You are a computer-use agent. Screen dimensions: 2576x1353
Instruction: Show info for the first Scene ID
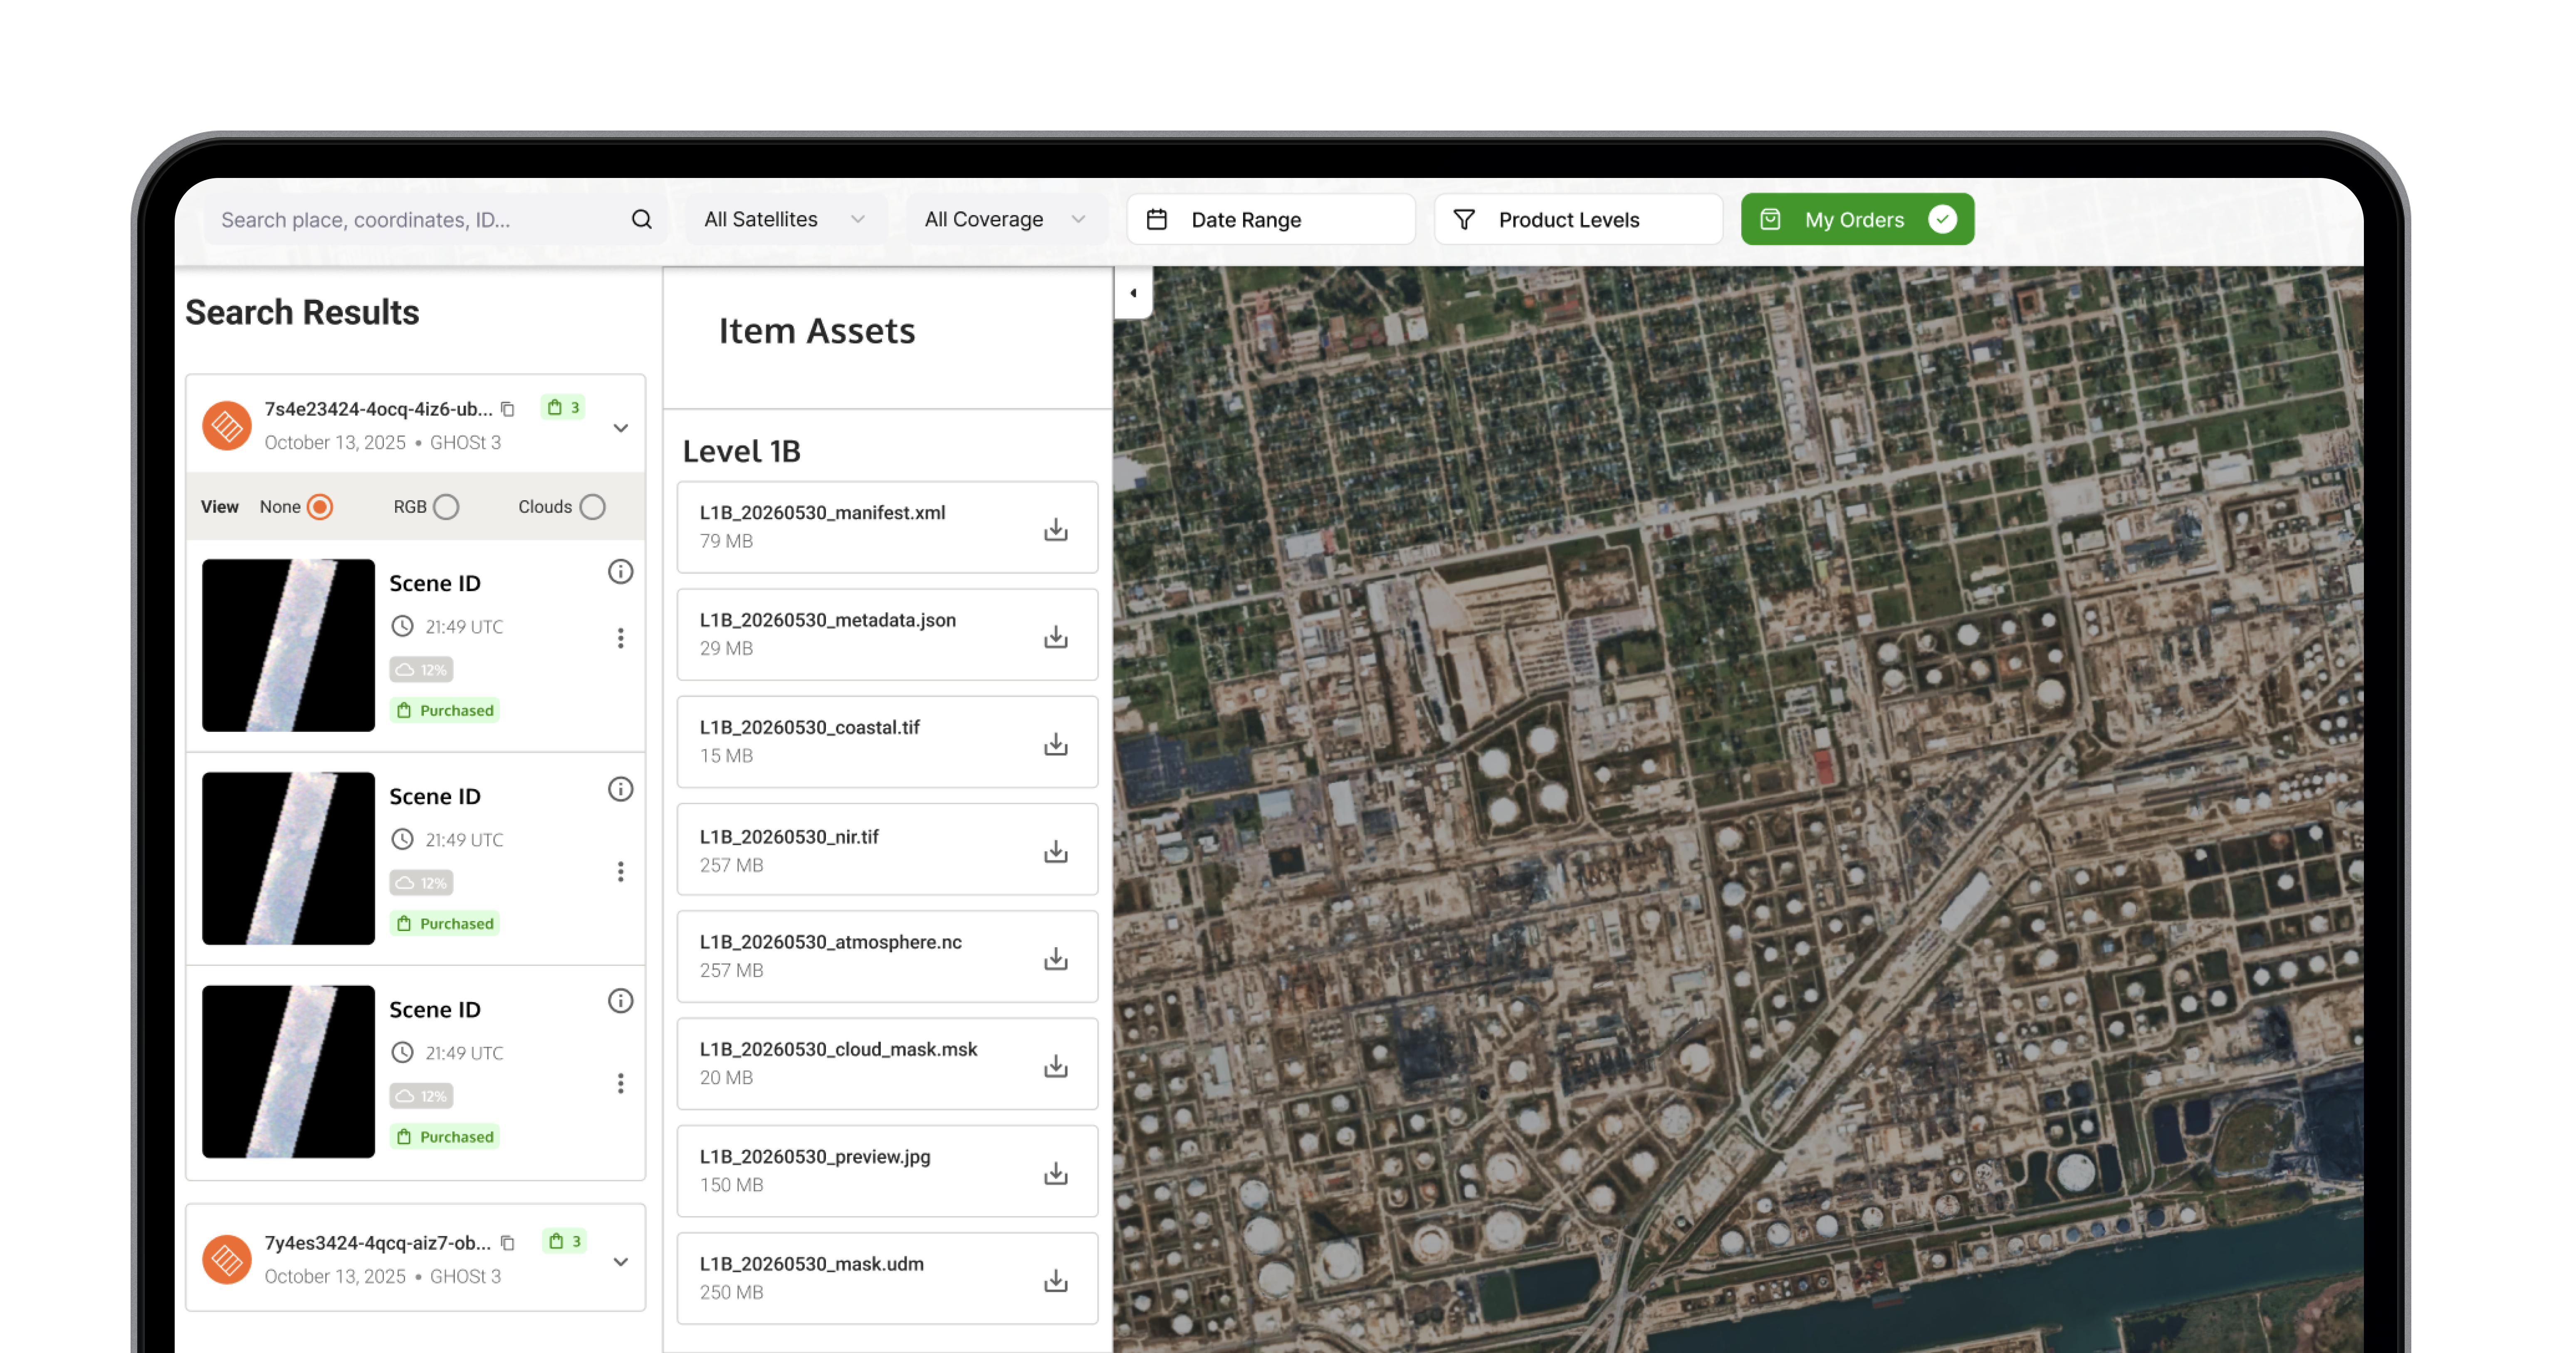point(621,572)
